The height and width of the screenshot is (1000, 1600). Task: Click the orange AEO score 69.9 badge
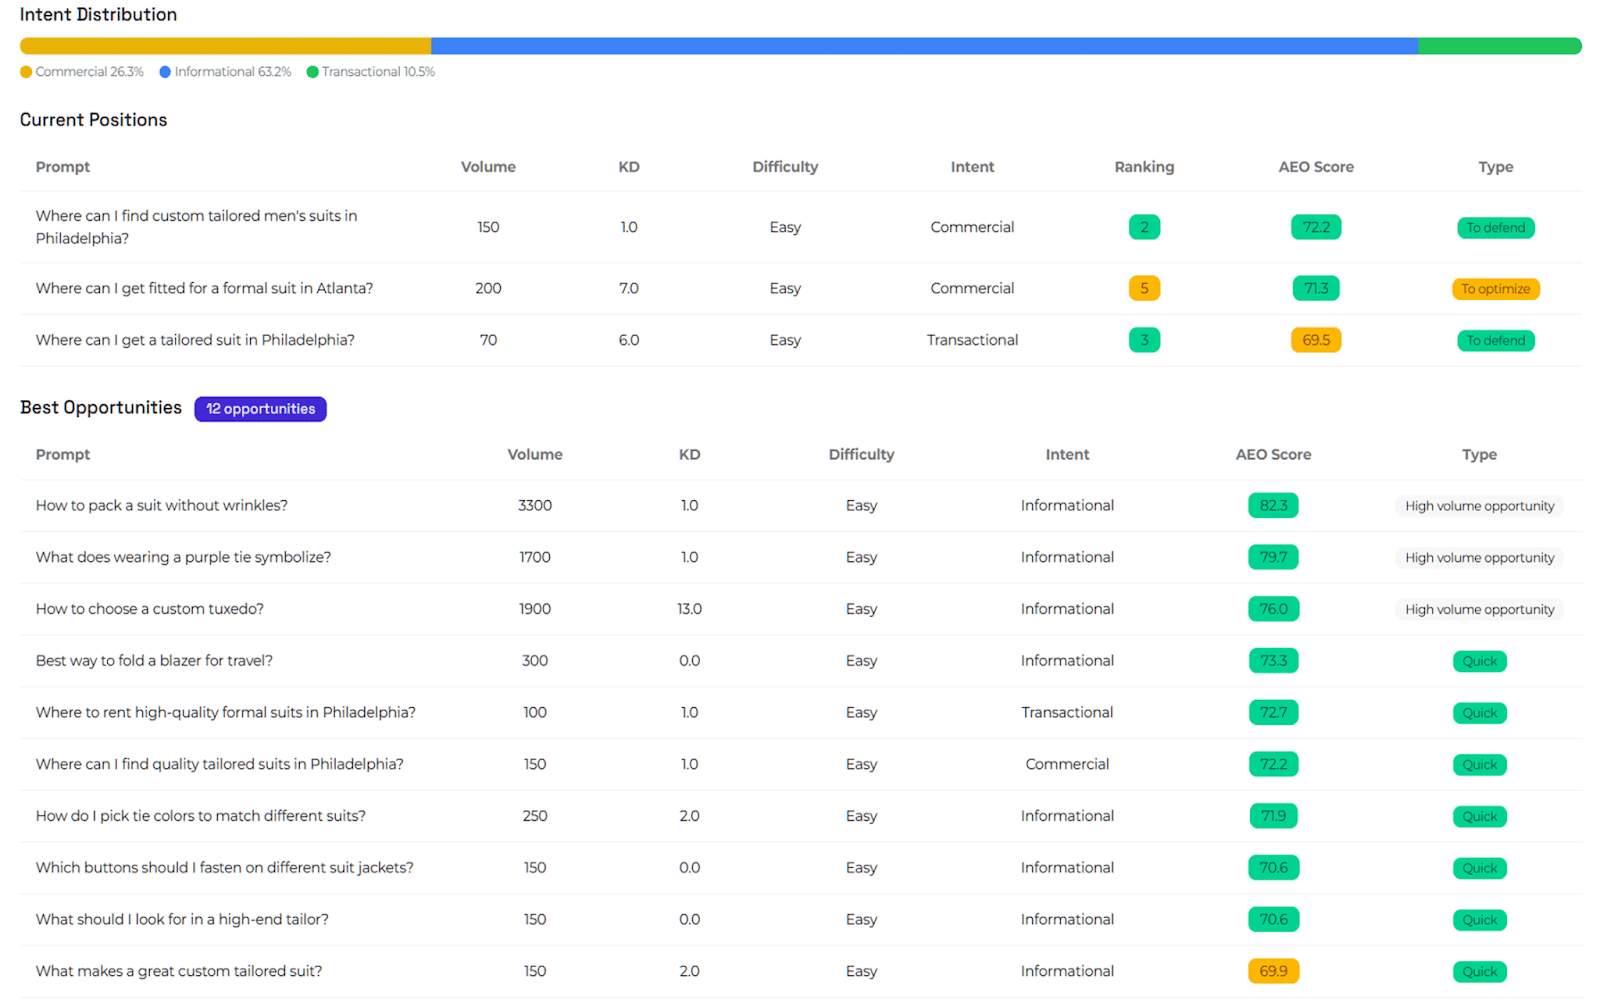point(1273,971)
